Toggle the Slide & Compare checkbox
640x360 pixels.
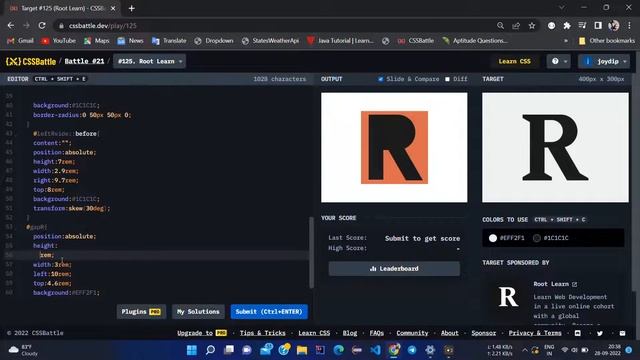[380, 79]
